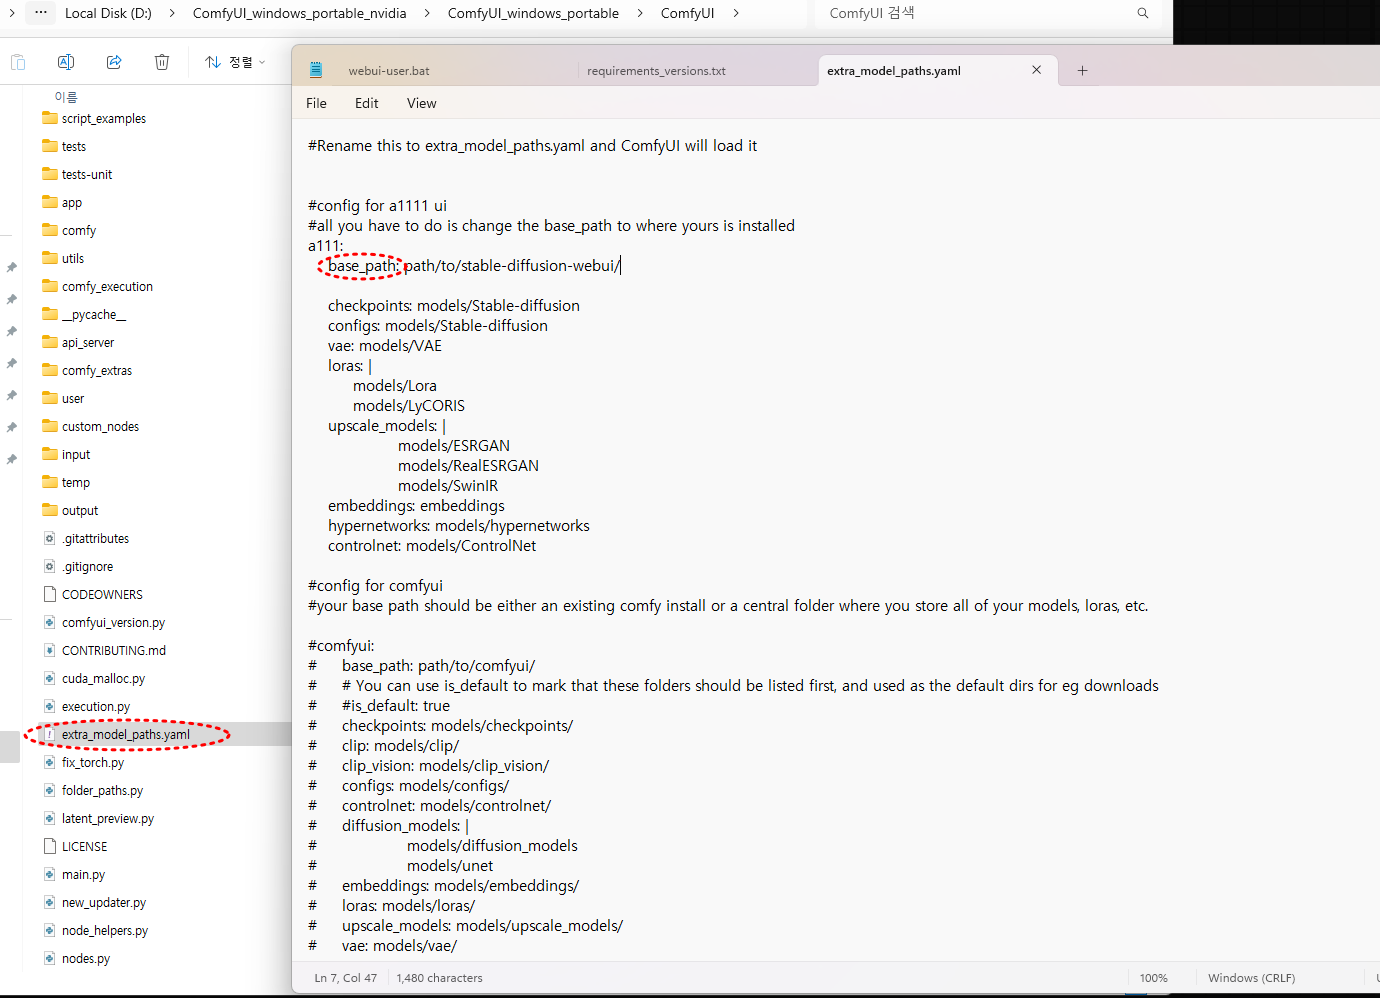Select the fix_torch.py file icon
Image resolution: width=1380 pixels, height=998 pixels.
(x=50, y=762)
